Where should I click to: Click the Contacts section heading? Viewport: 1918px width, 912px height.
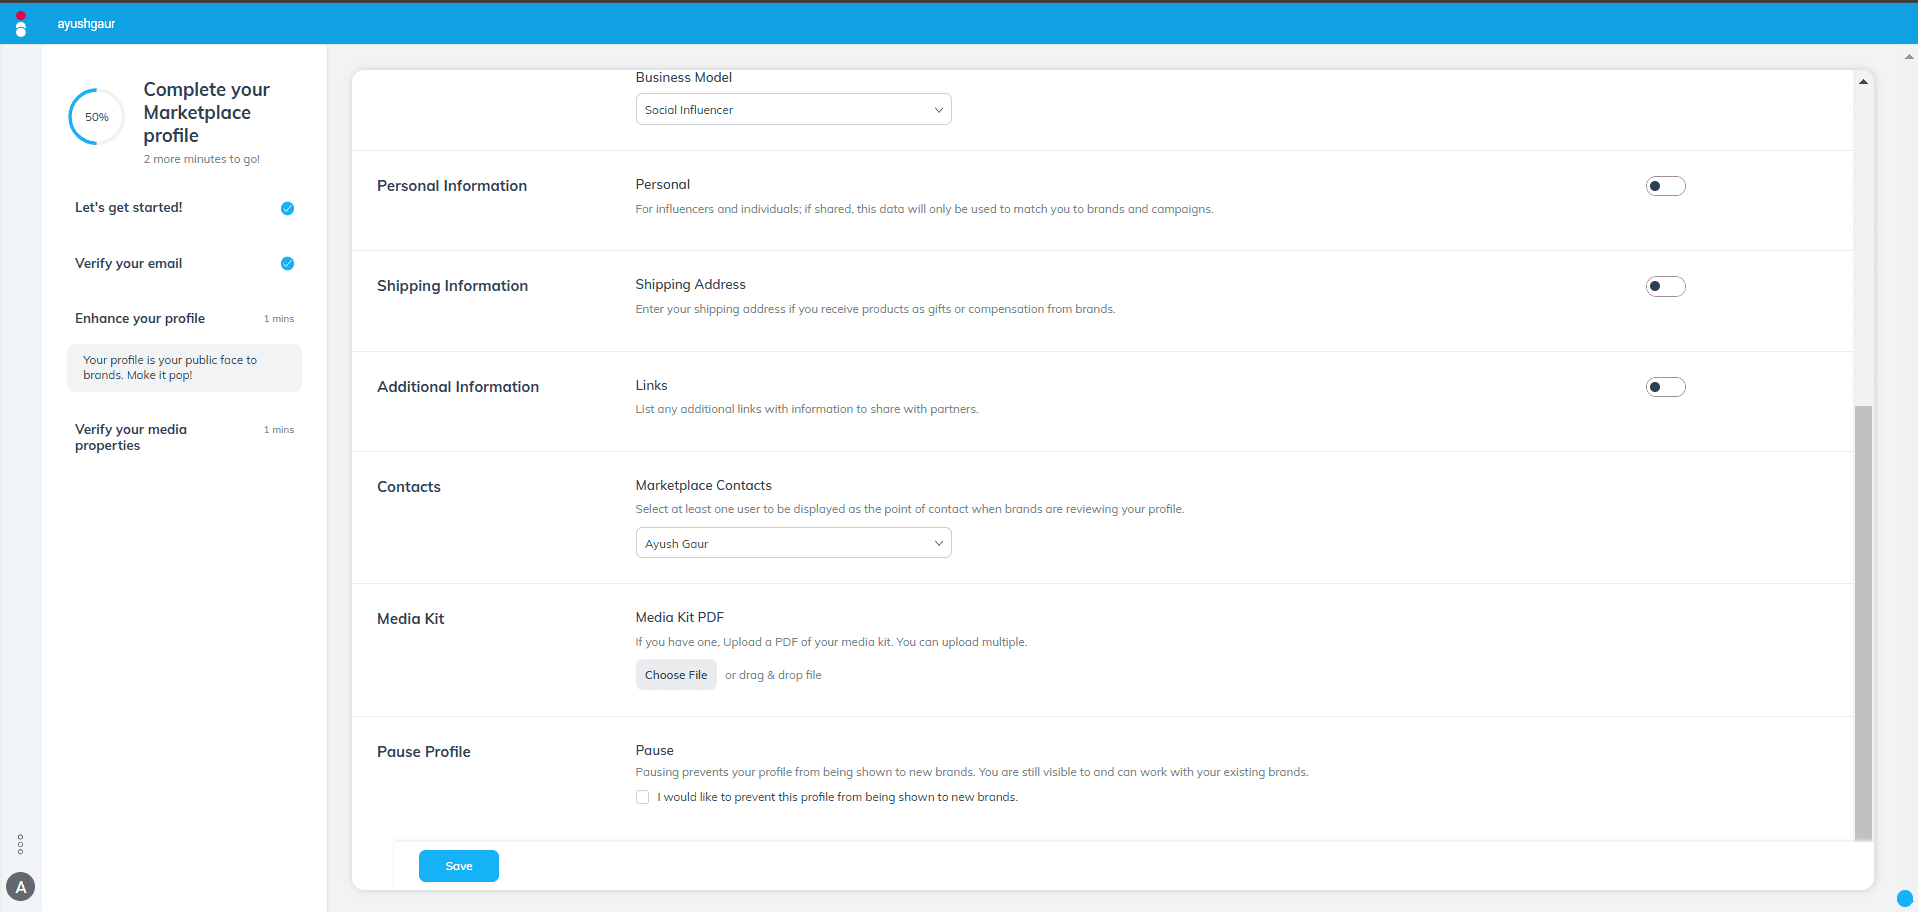(x=409, y=487)
